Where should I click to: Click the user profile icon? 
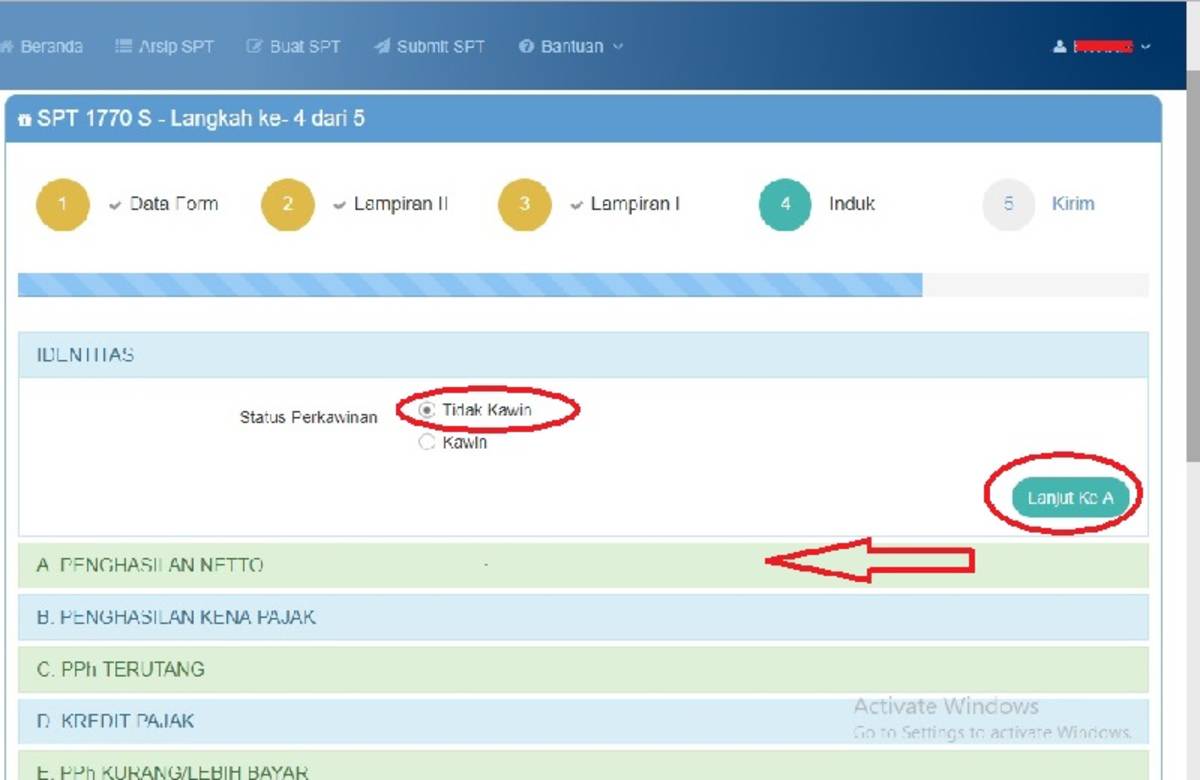[1060, 47]
